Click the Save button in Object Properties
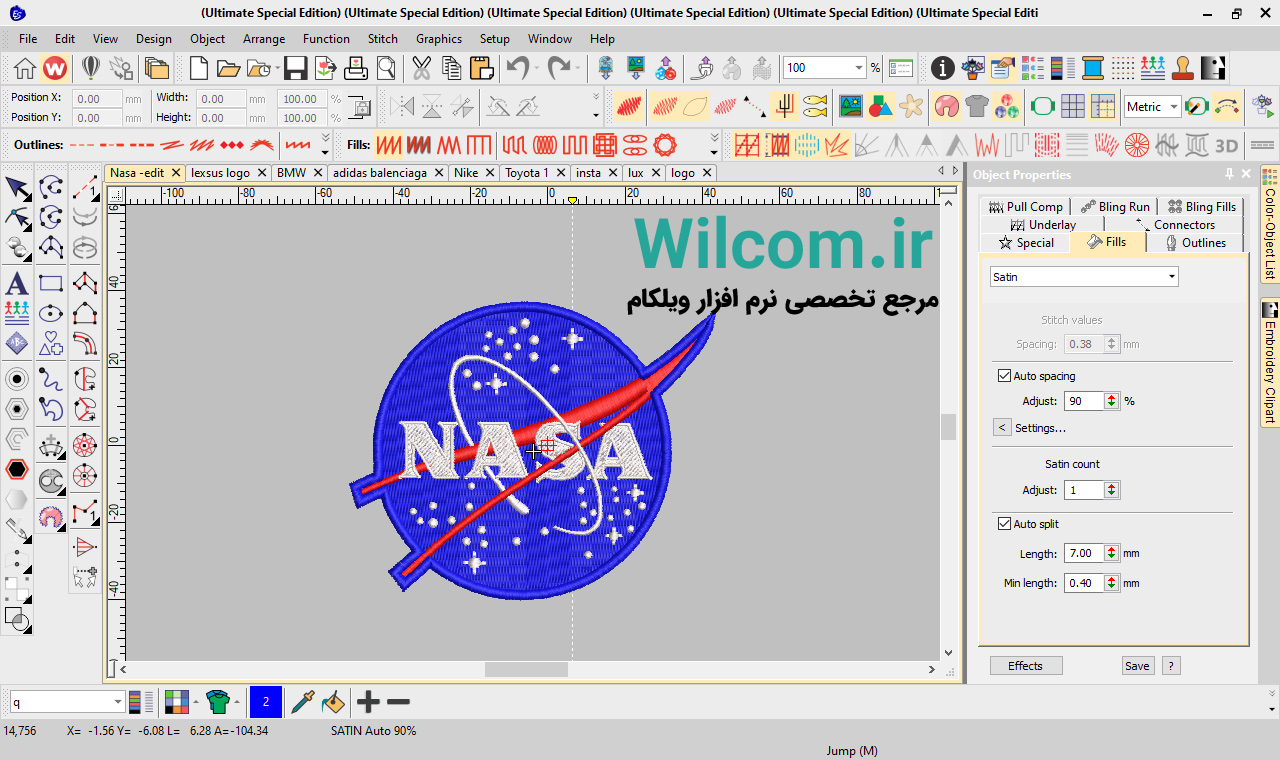Viewport: 1280px width, 760px height. click(x=1137, y=666)
